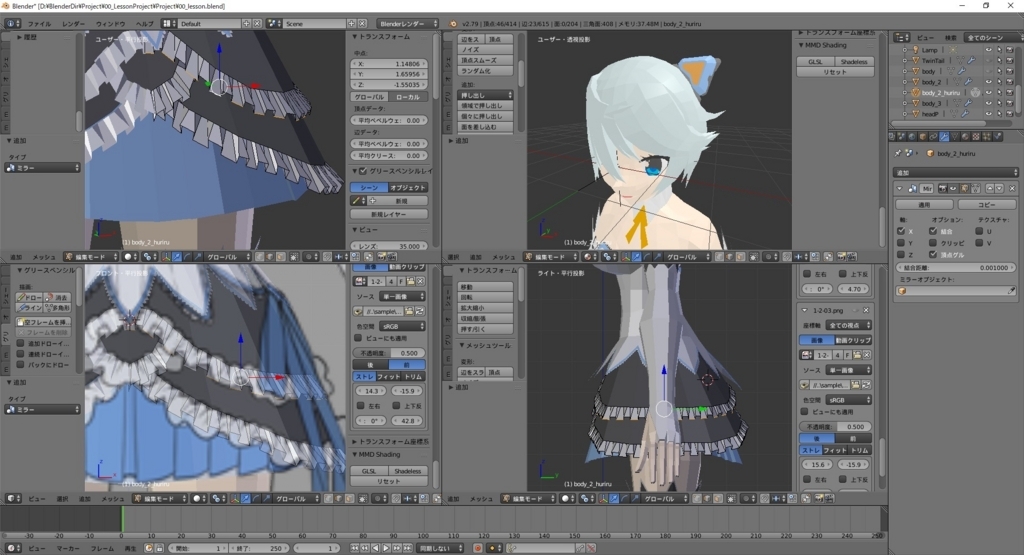Hide the Lamp object via eye icon
This screenshot has width=1024, height=555.
[989, 50]
